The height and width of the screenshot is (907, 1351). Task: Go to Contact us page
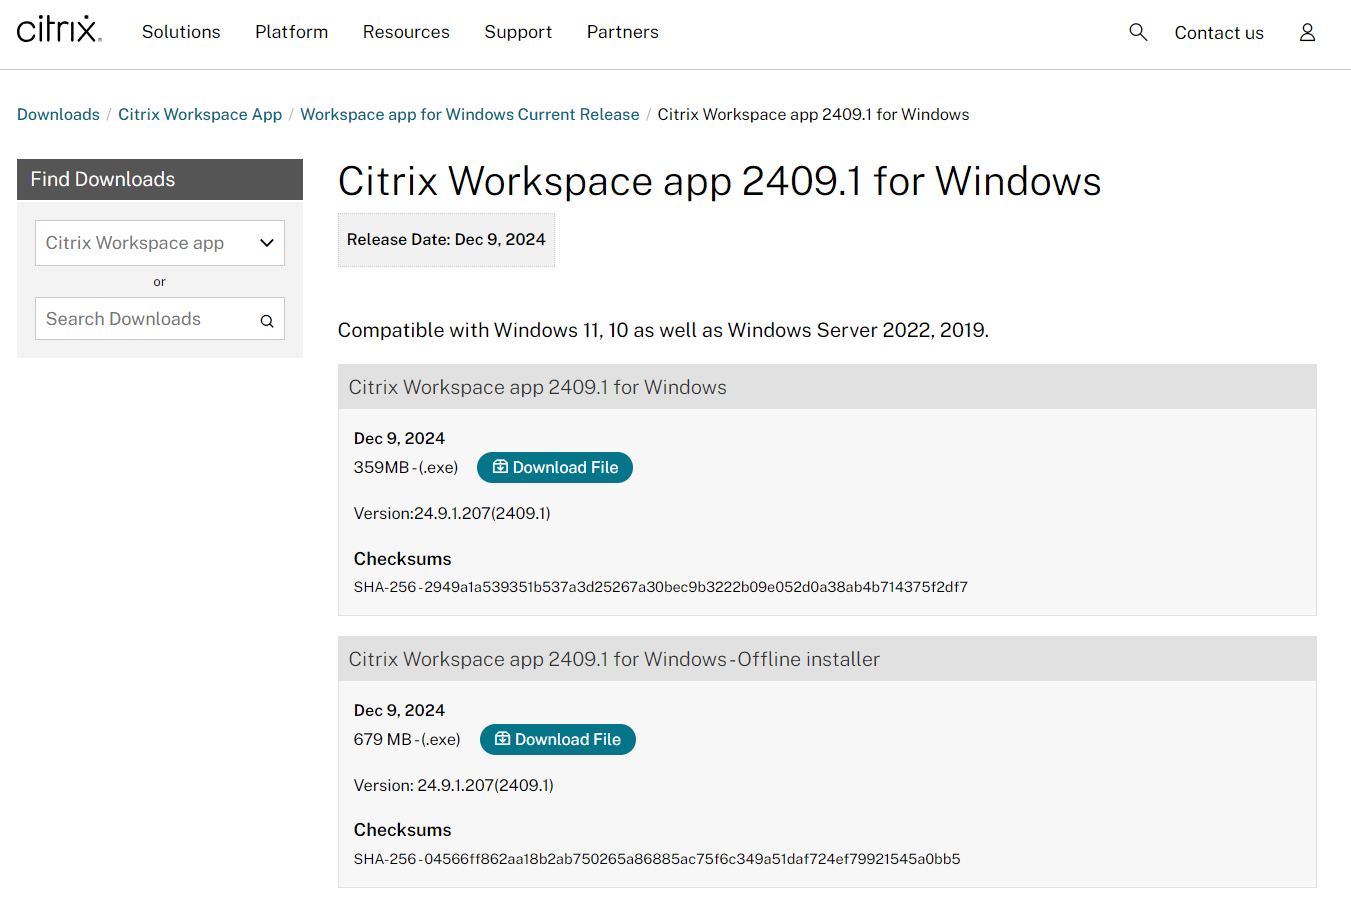tap(1219, 33)
